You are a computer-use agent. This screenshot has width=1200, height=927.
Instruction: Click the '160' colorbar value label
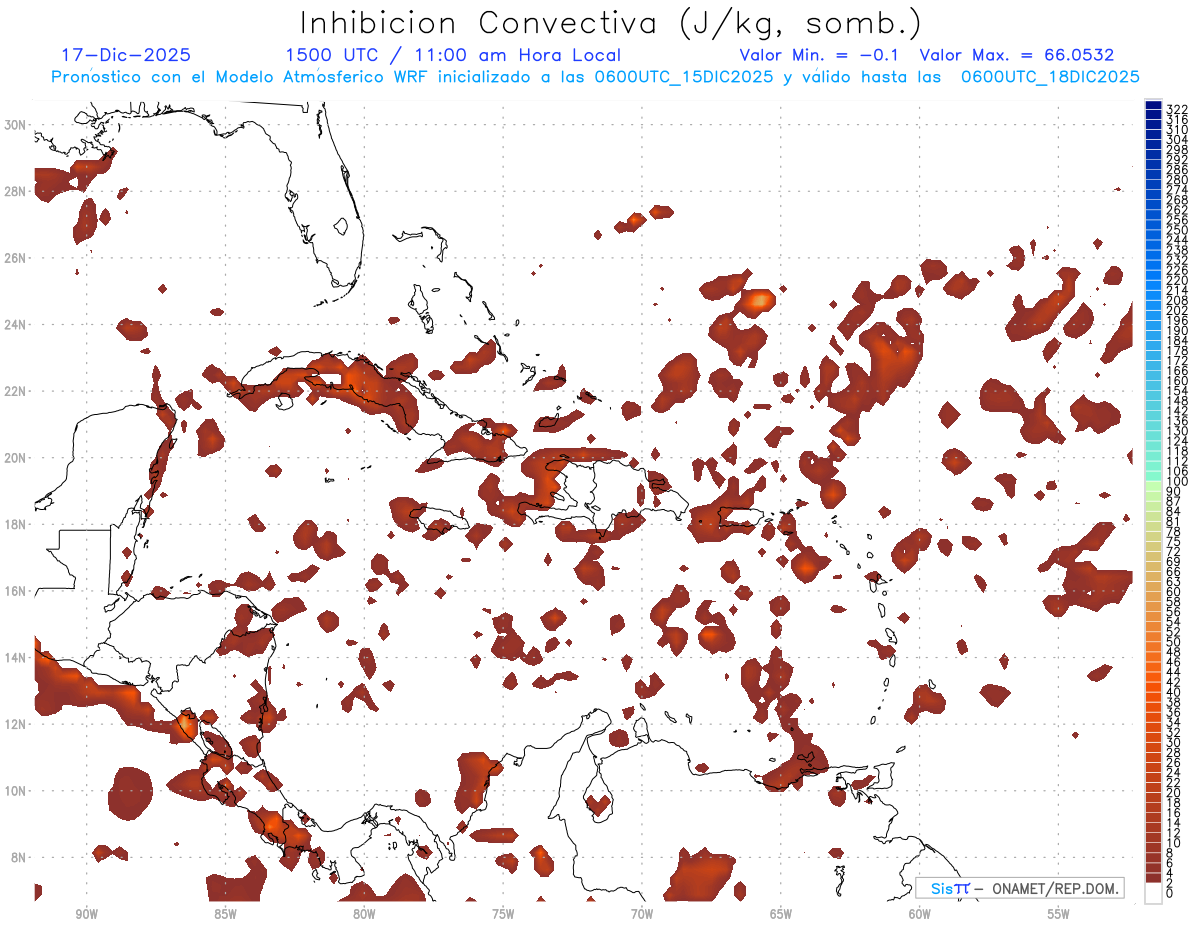(x=1177, y=381)
